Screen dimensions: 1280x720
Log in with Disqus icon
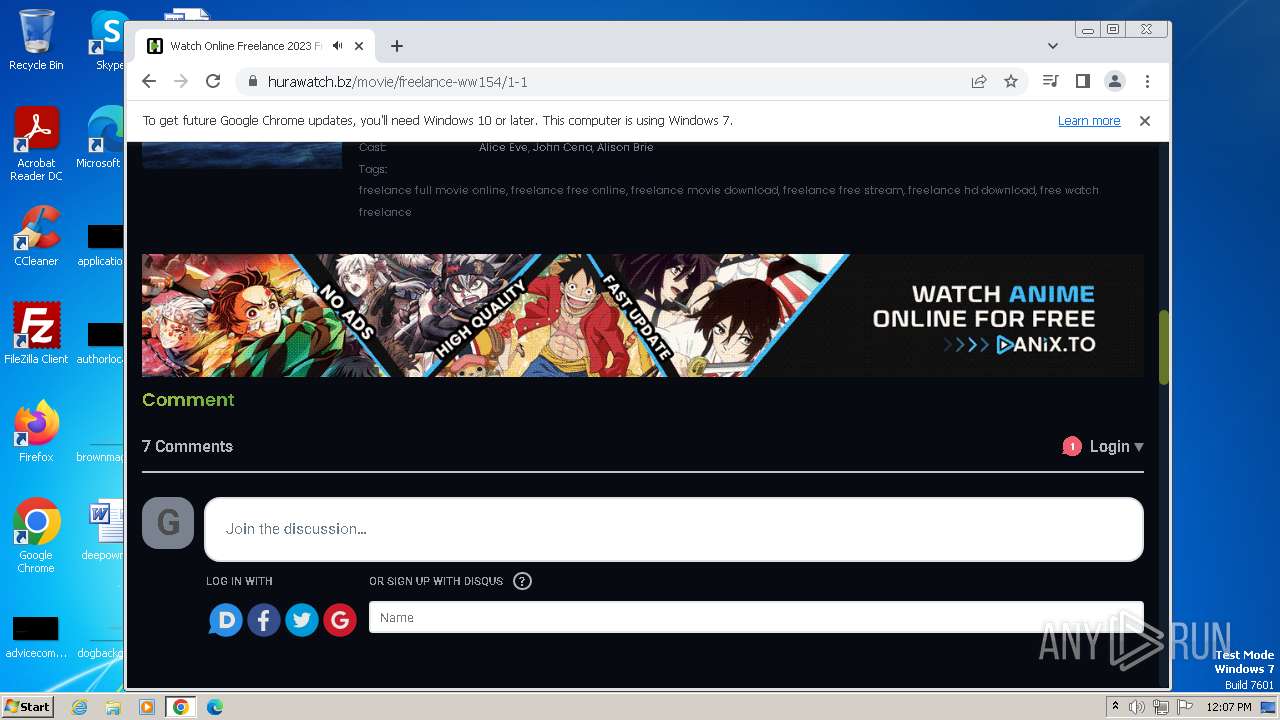point(226,620)
